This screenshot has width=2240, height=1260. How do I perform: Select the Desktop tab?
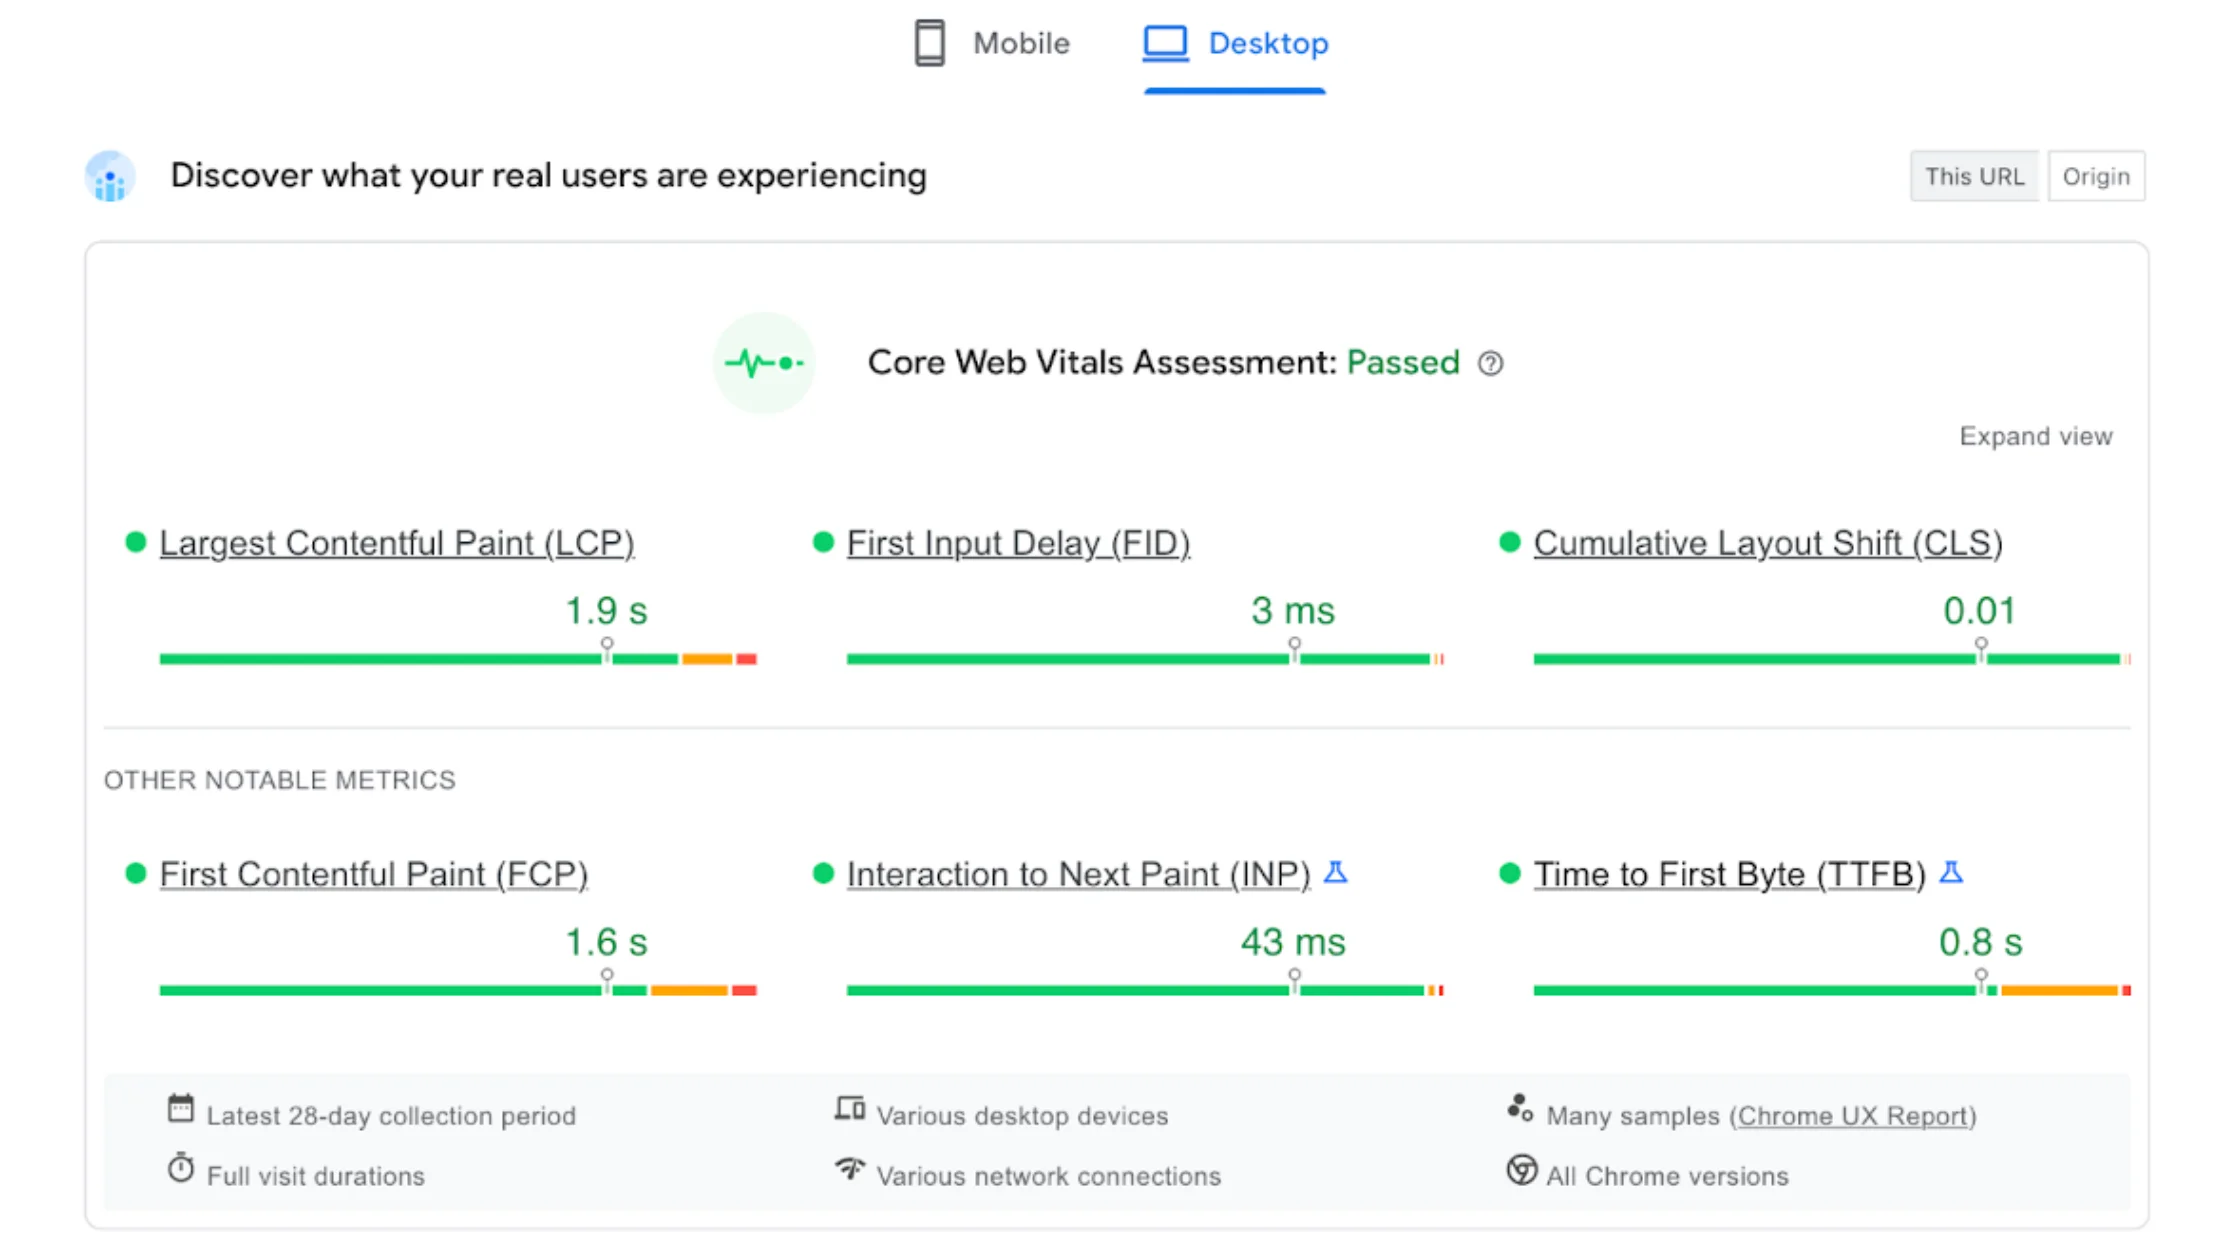click(1236, 44)
